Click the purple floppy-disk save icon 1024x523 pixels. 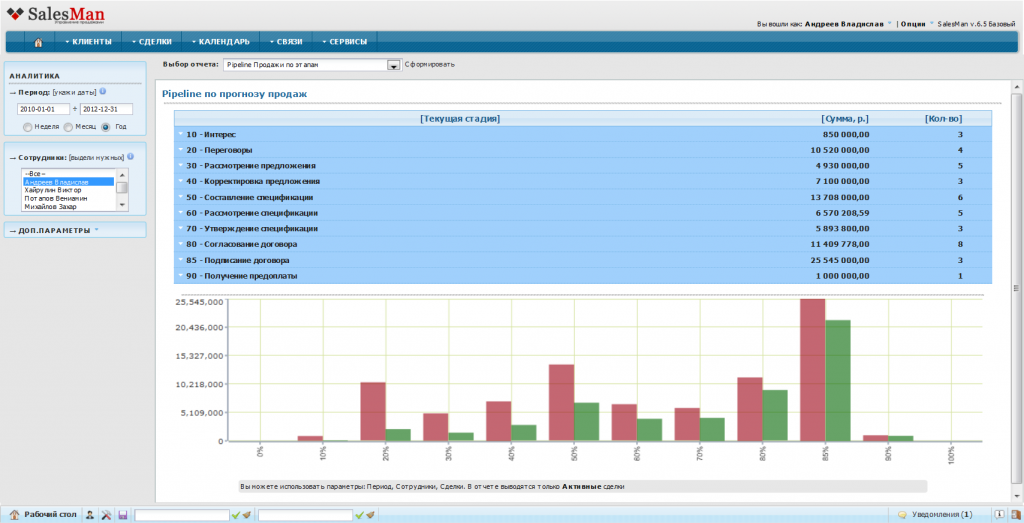[122, 515]
